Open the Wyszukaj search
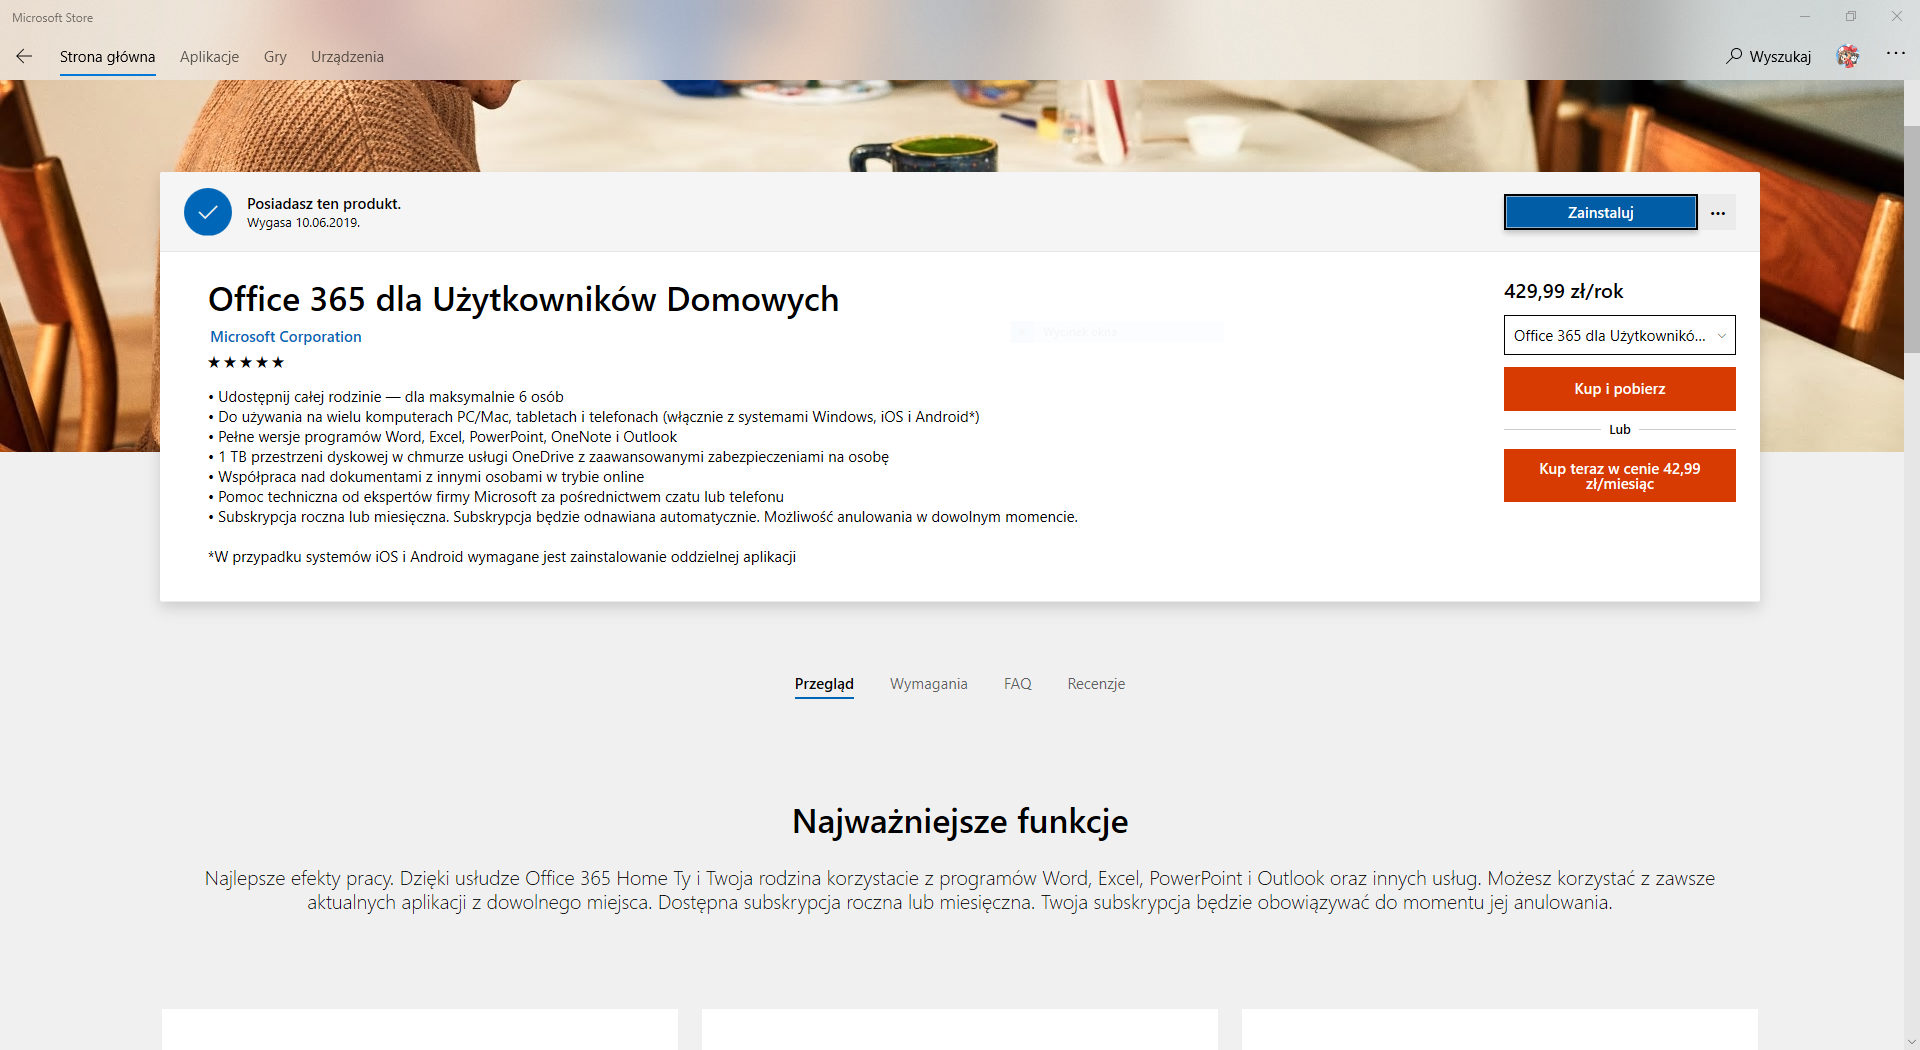 point(1768,56)
